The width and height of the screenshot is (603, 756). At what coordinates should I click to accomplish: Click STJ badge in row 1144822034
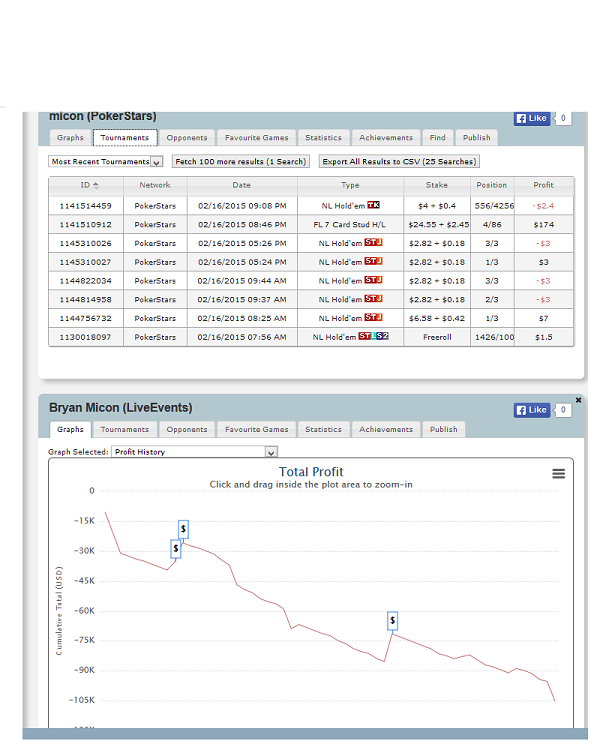pos(373,280)
